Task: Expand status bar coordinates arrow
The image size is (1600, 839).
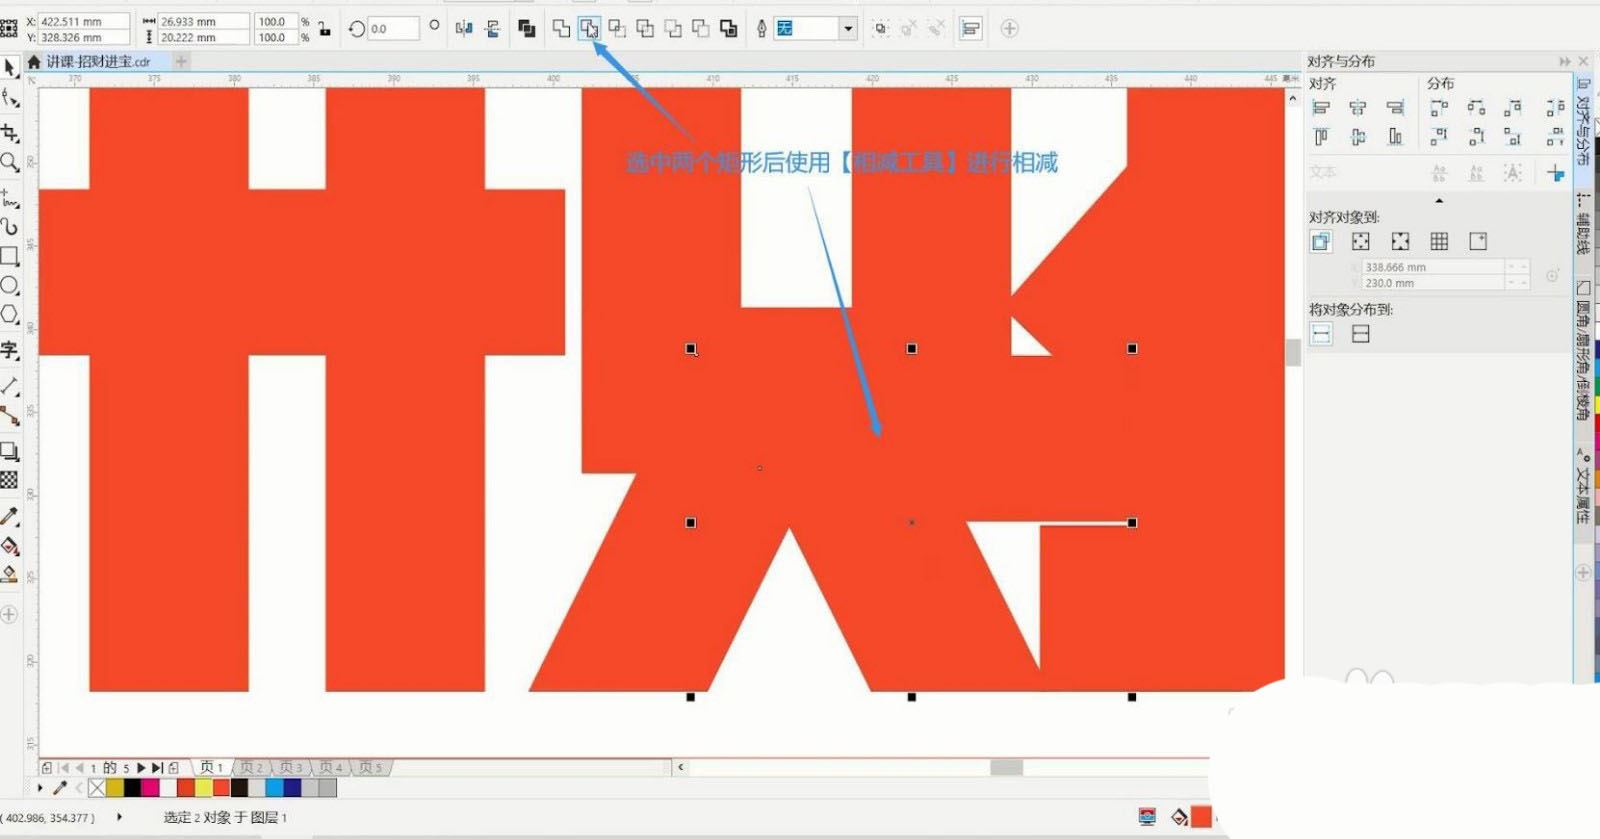Action: pos(120,817)
